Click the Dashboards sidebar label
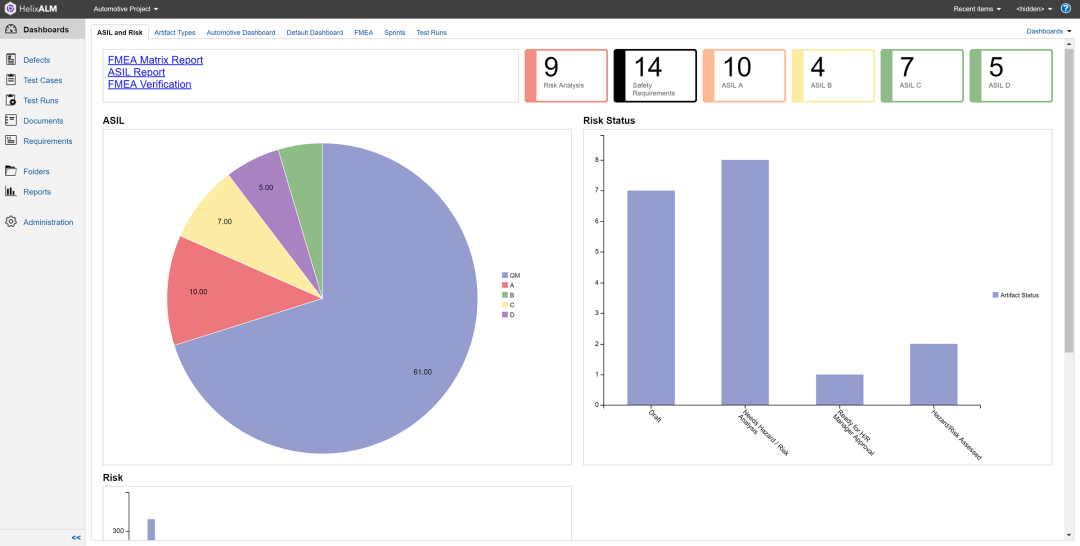 45,30
